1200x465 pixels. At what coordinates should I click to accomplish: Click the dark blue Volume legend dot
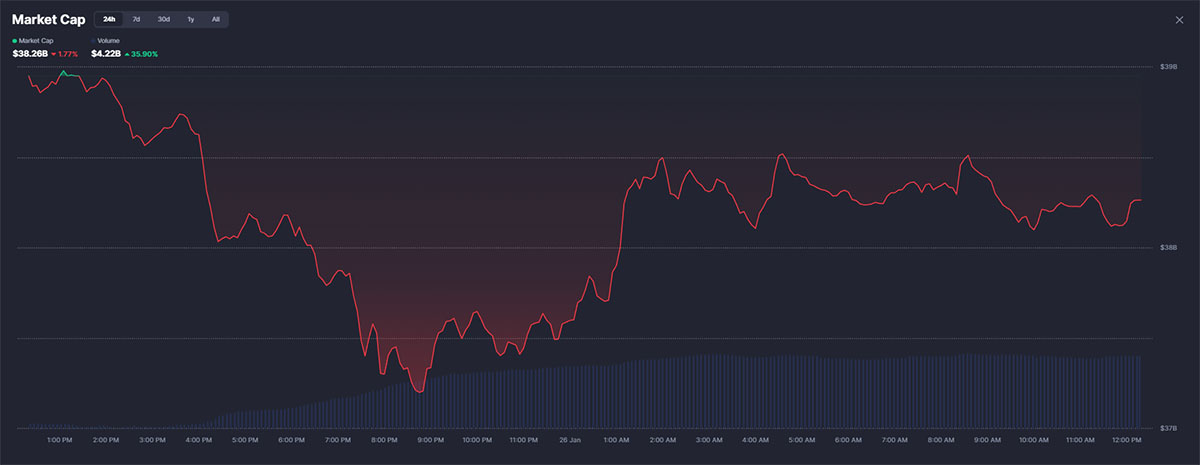(x=93, y=41)
